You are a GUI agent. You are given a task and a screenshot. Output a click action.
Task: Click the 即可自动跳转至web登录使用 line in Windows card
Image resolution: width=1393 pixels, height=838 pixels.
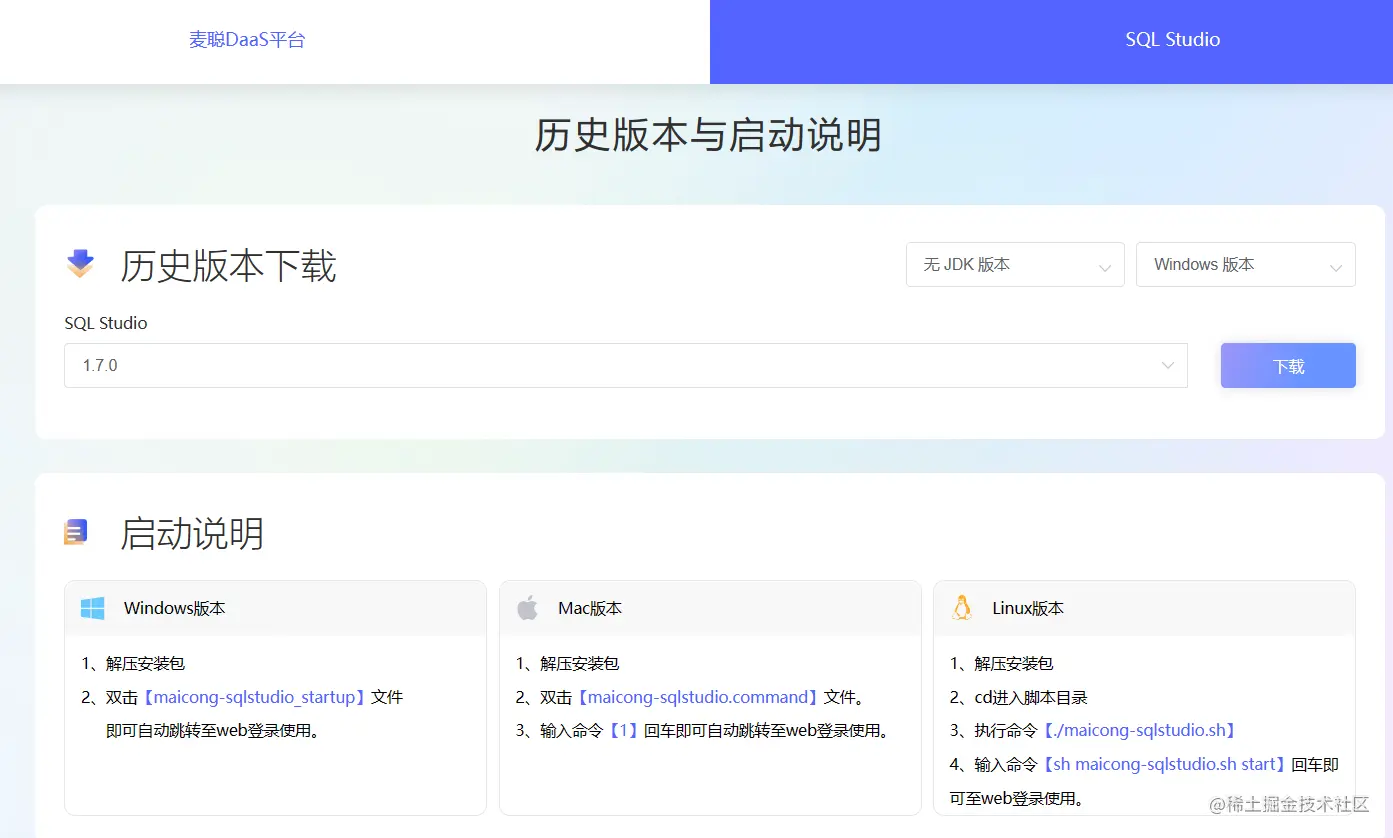[x=213, y=731]
